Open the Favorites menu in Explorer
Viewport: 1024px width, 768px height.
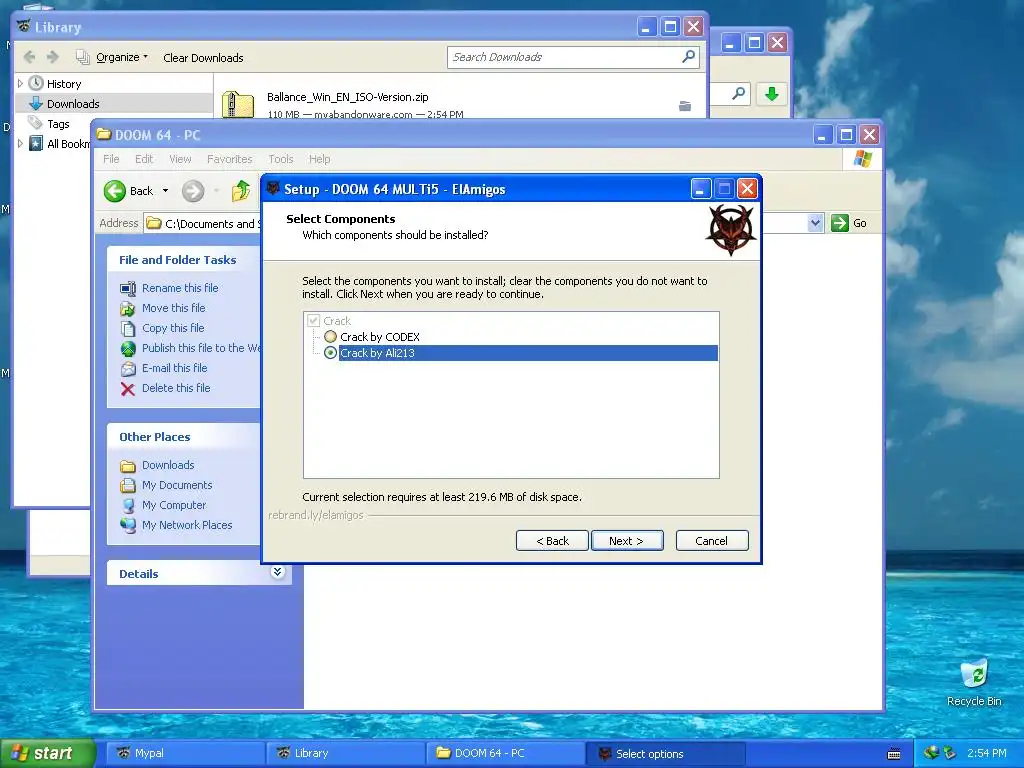click(229, 159)
